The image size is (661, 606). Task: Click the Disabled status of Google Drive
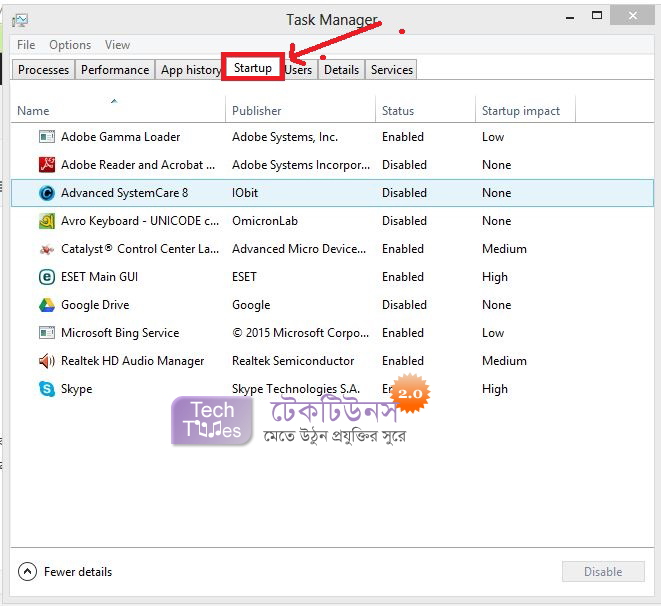click(x=404, y=305)
